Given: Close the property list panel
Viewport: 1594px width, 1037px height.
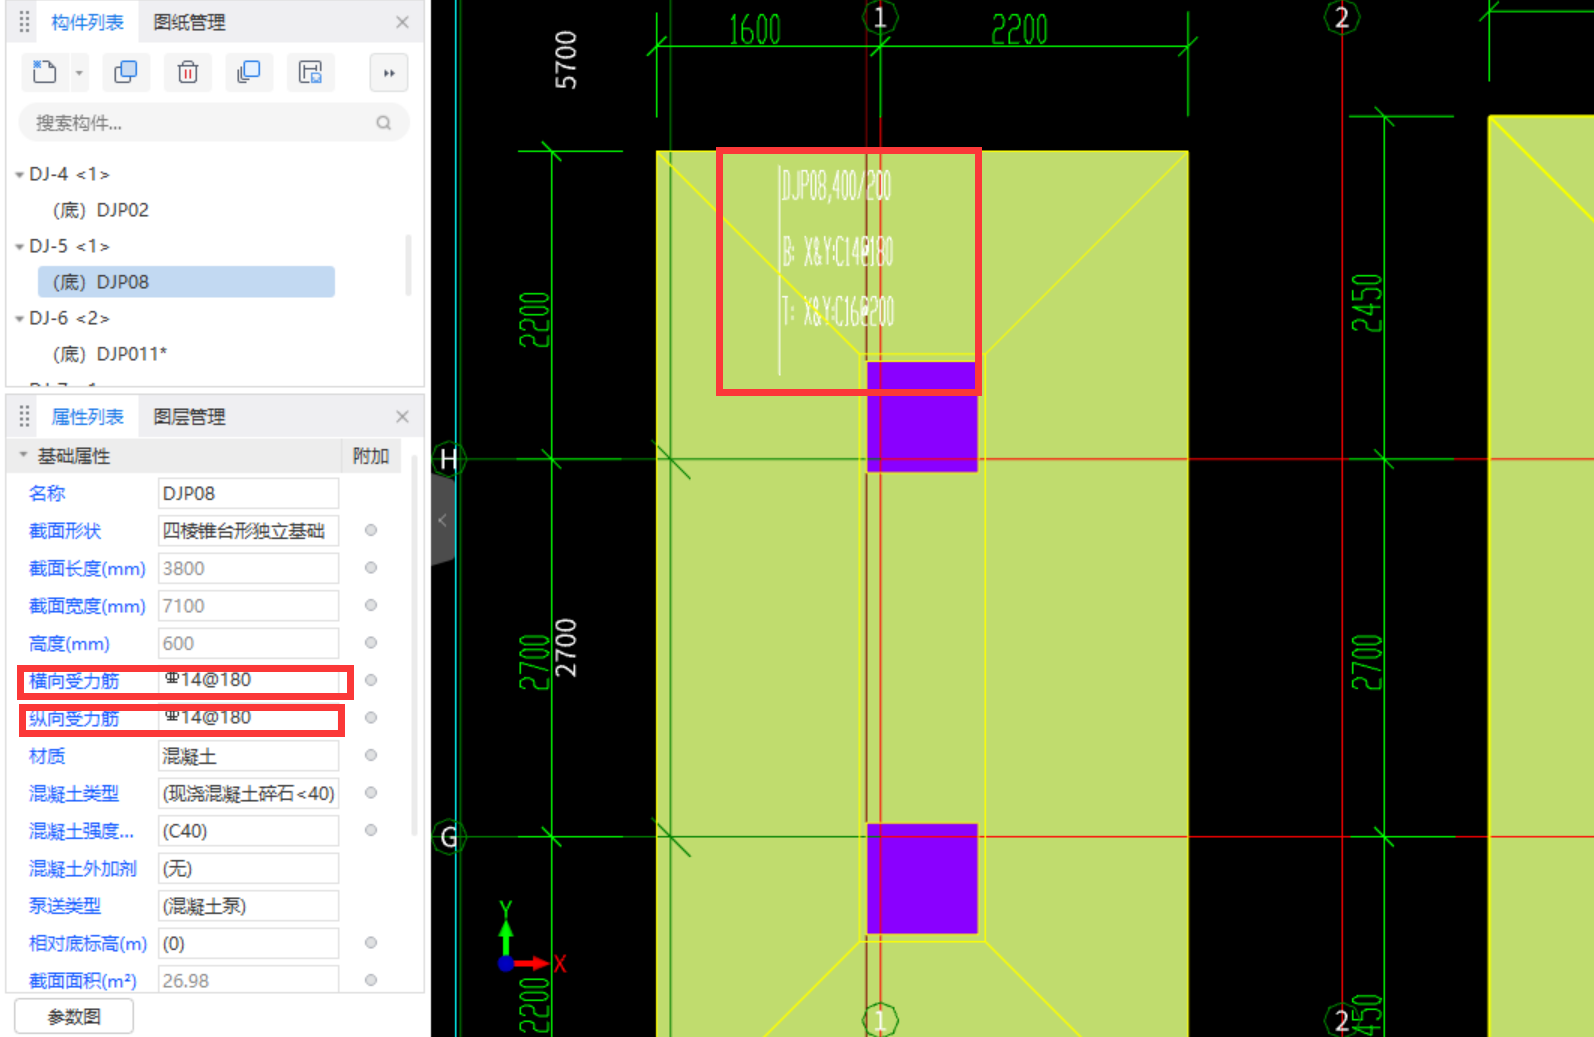Looking at the screenshot, I should pyautogui.click(x=402, y=417).
